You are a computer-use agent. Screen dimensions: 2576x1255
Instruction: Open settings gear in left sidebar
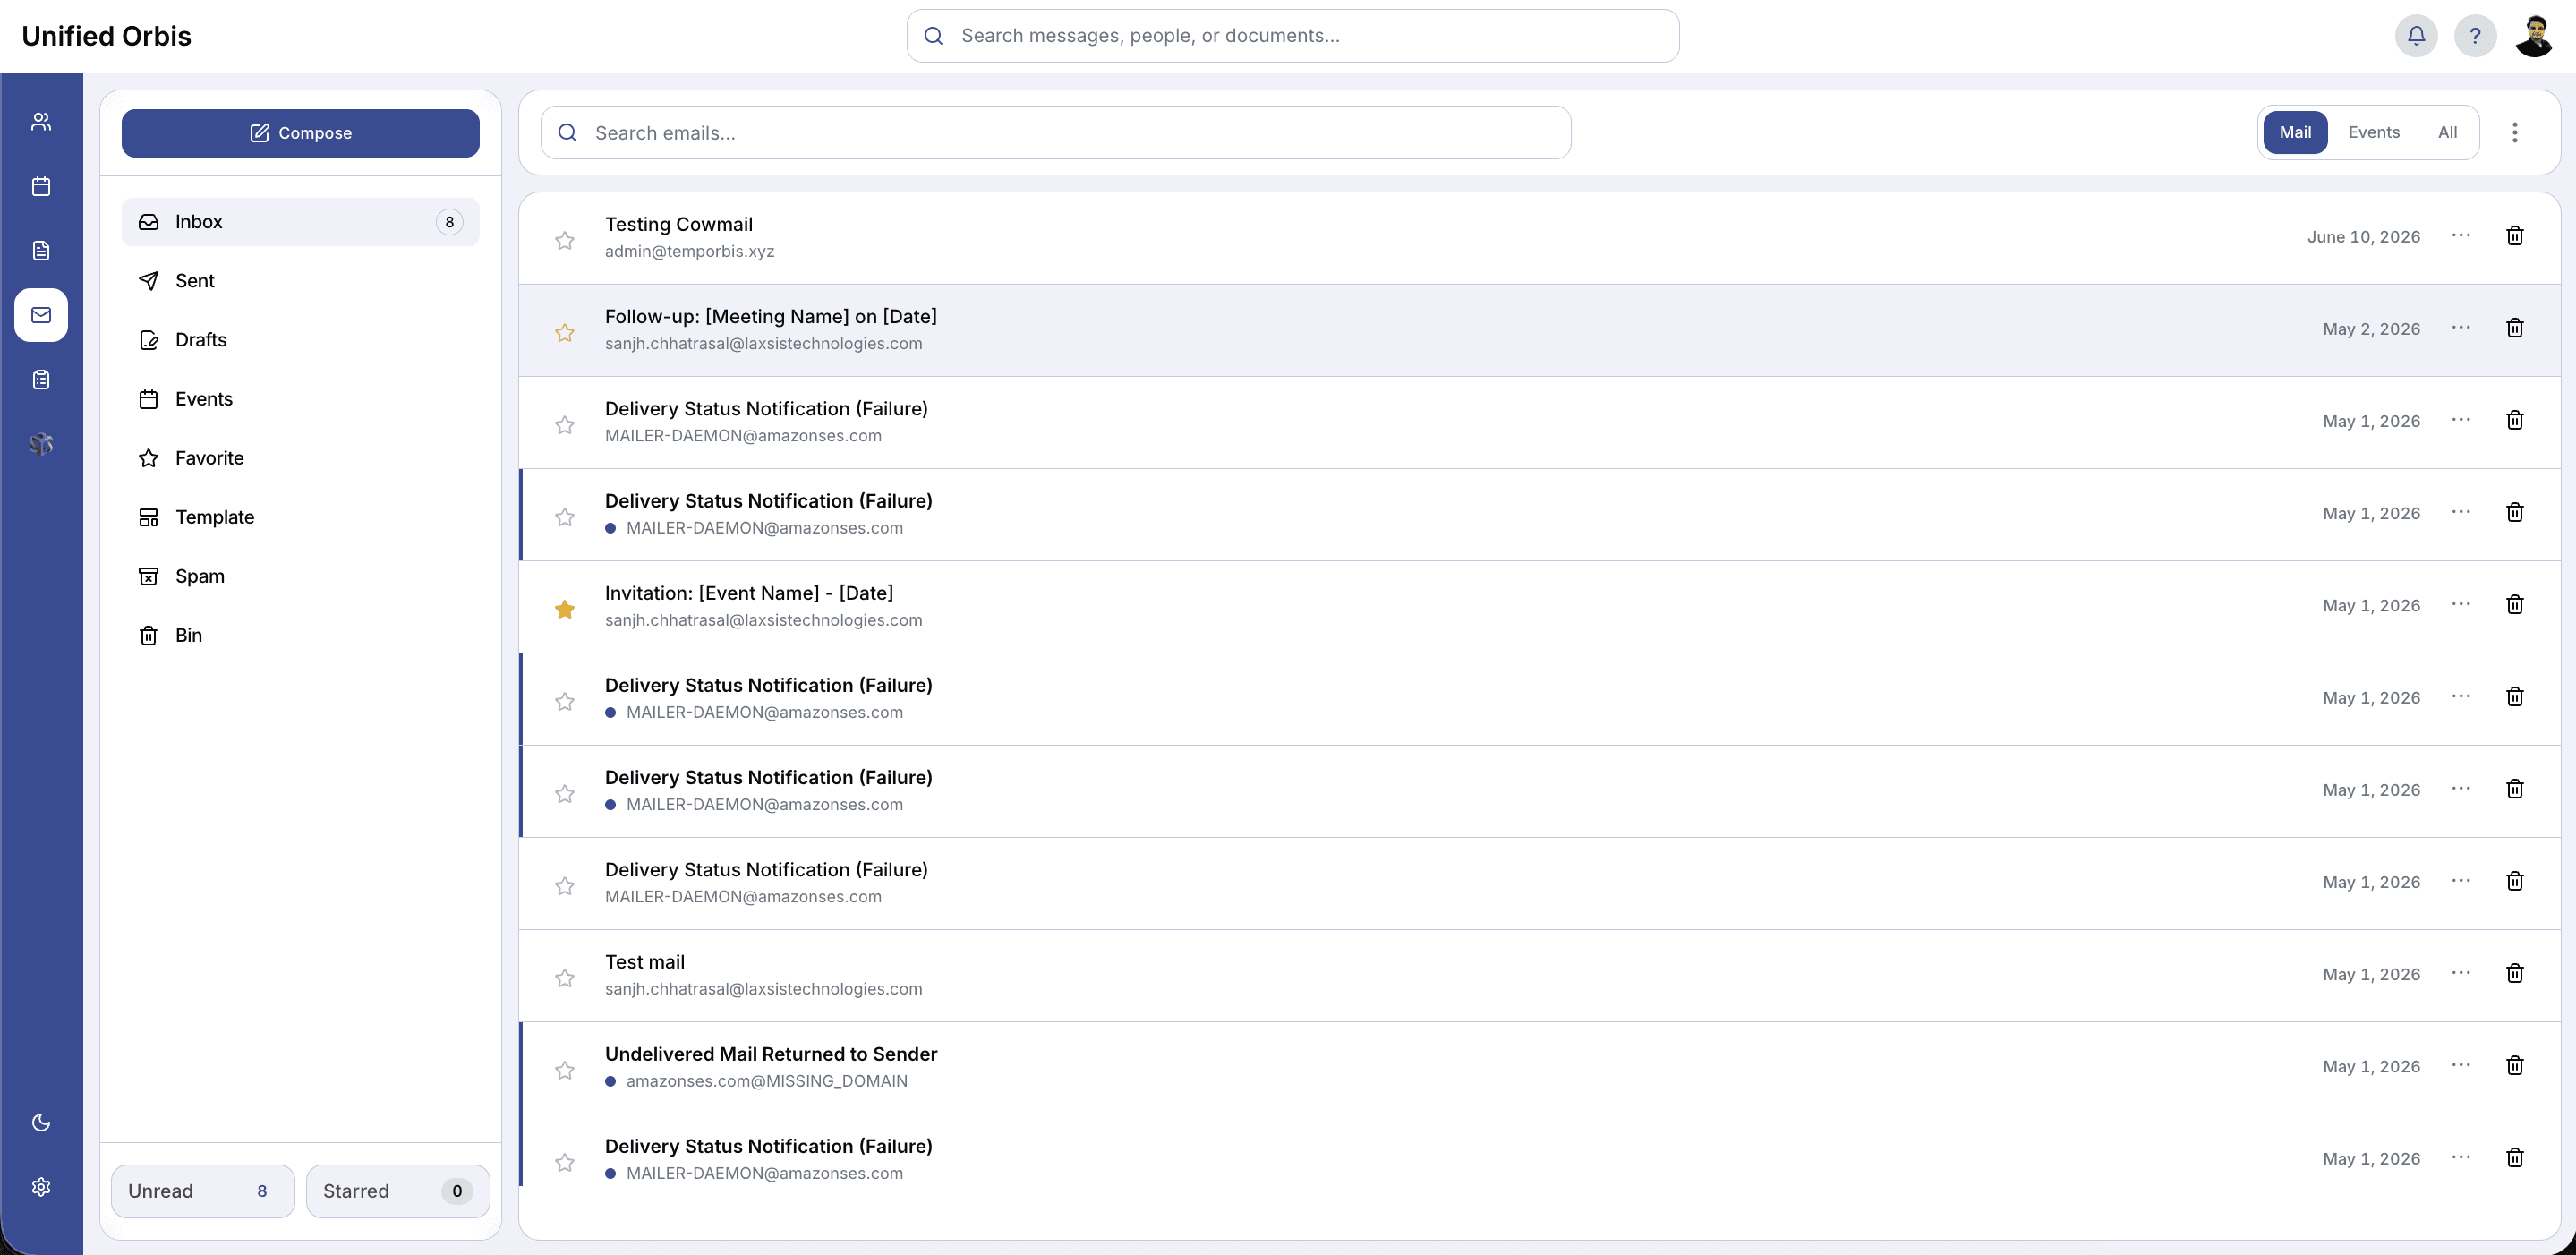(x=41, y=1187)
